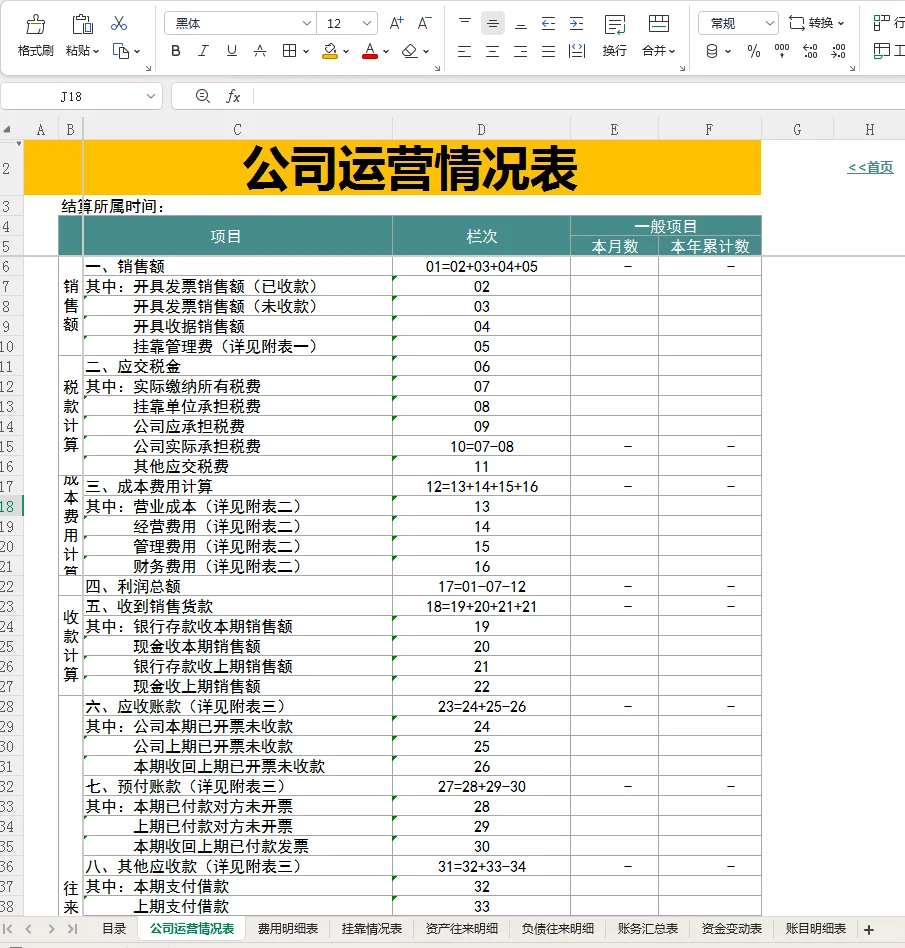This screenshot has width=905, height=948.
Task: Click the eraser clear-format icon
Action: point(410,51)
